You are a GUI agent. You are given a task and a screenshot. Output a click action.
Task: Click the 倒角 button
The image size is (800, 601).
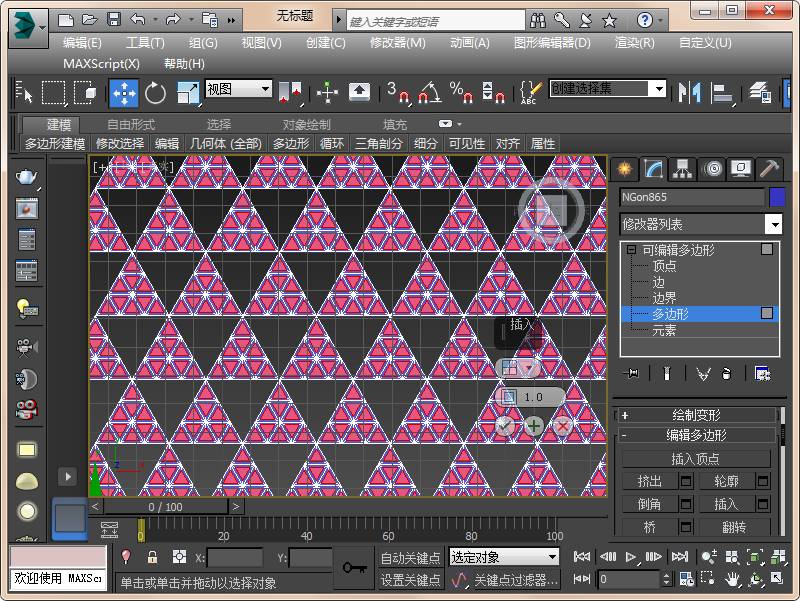tap(650, 504)
